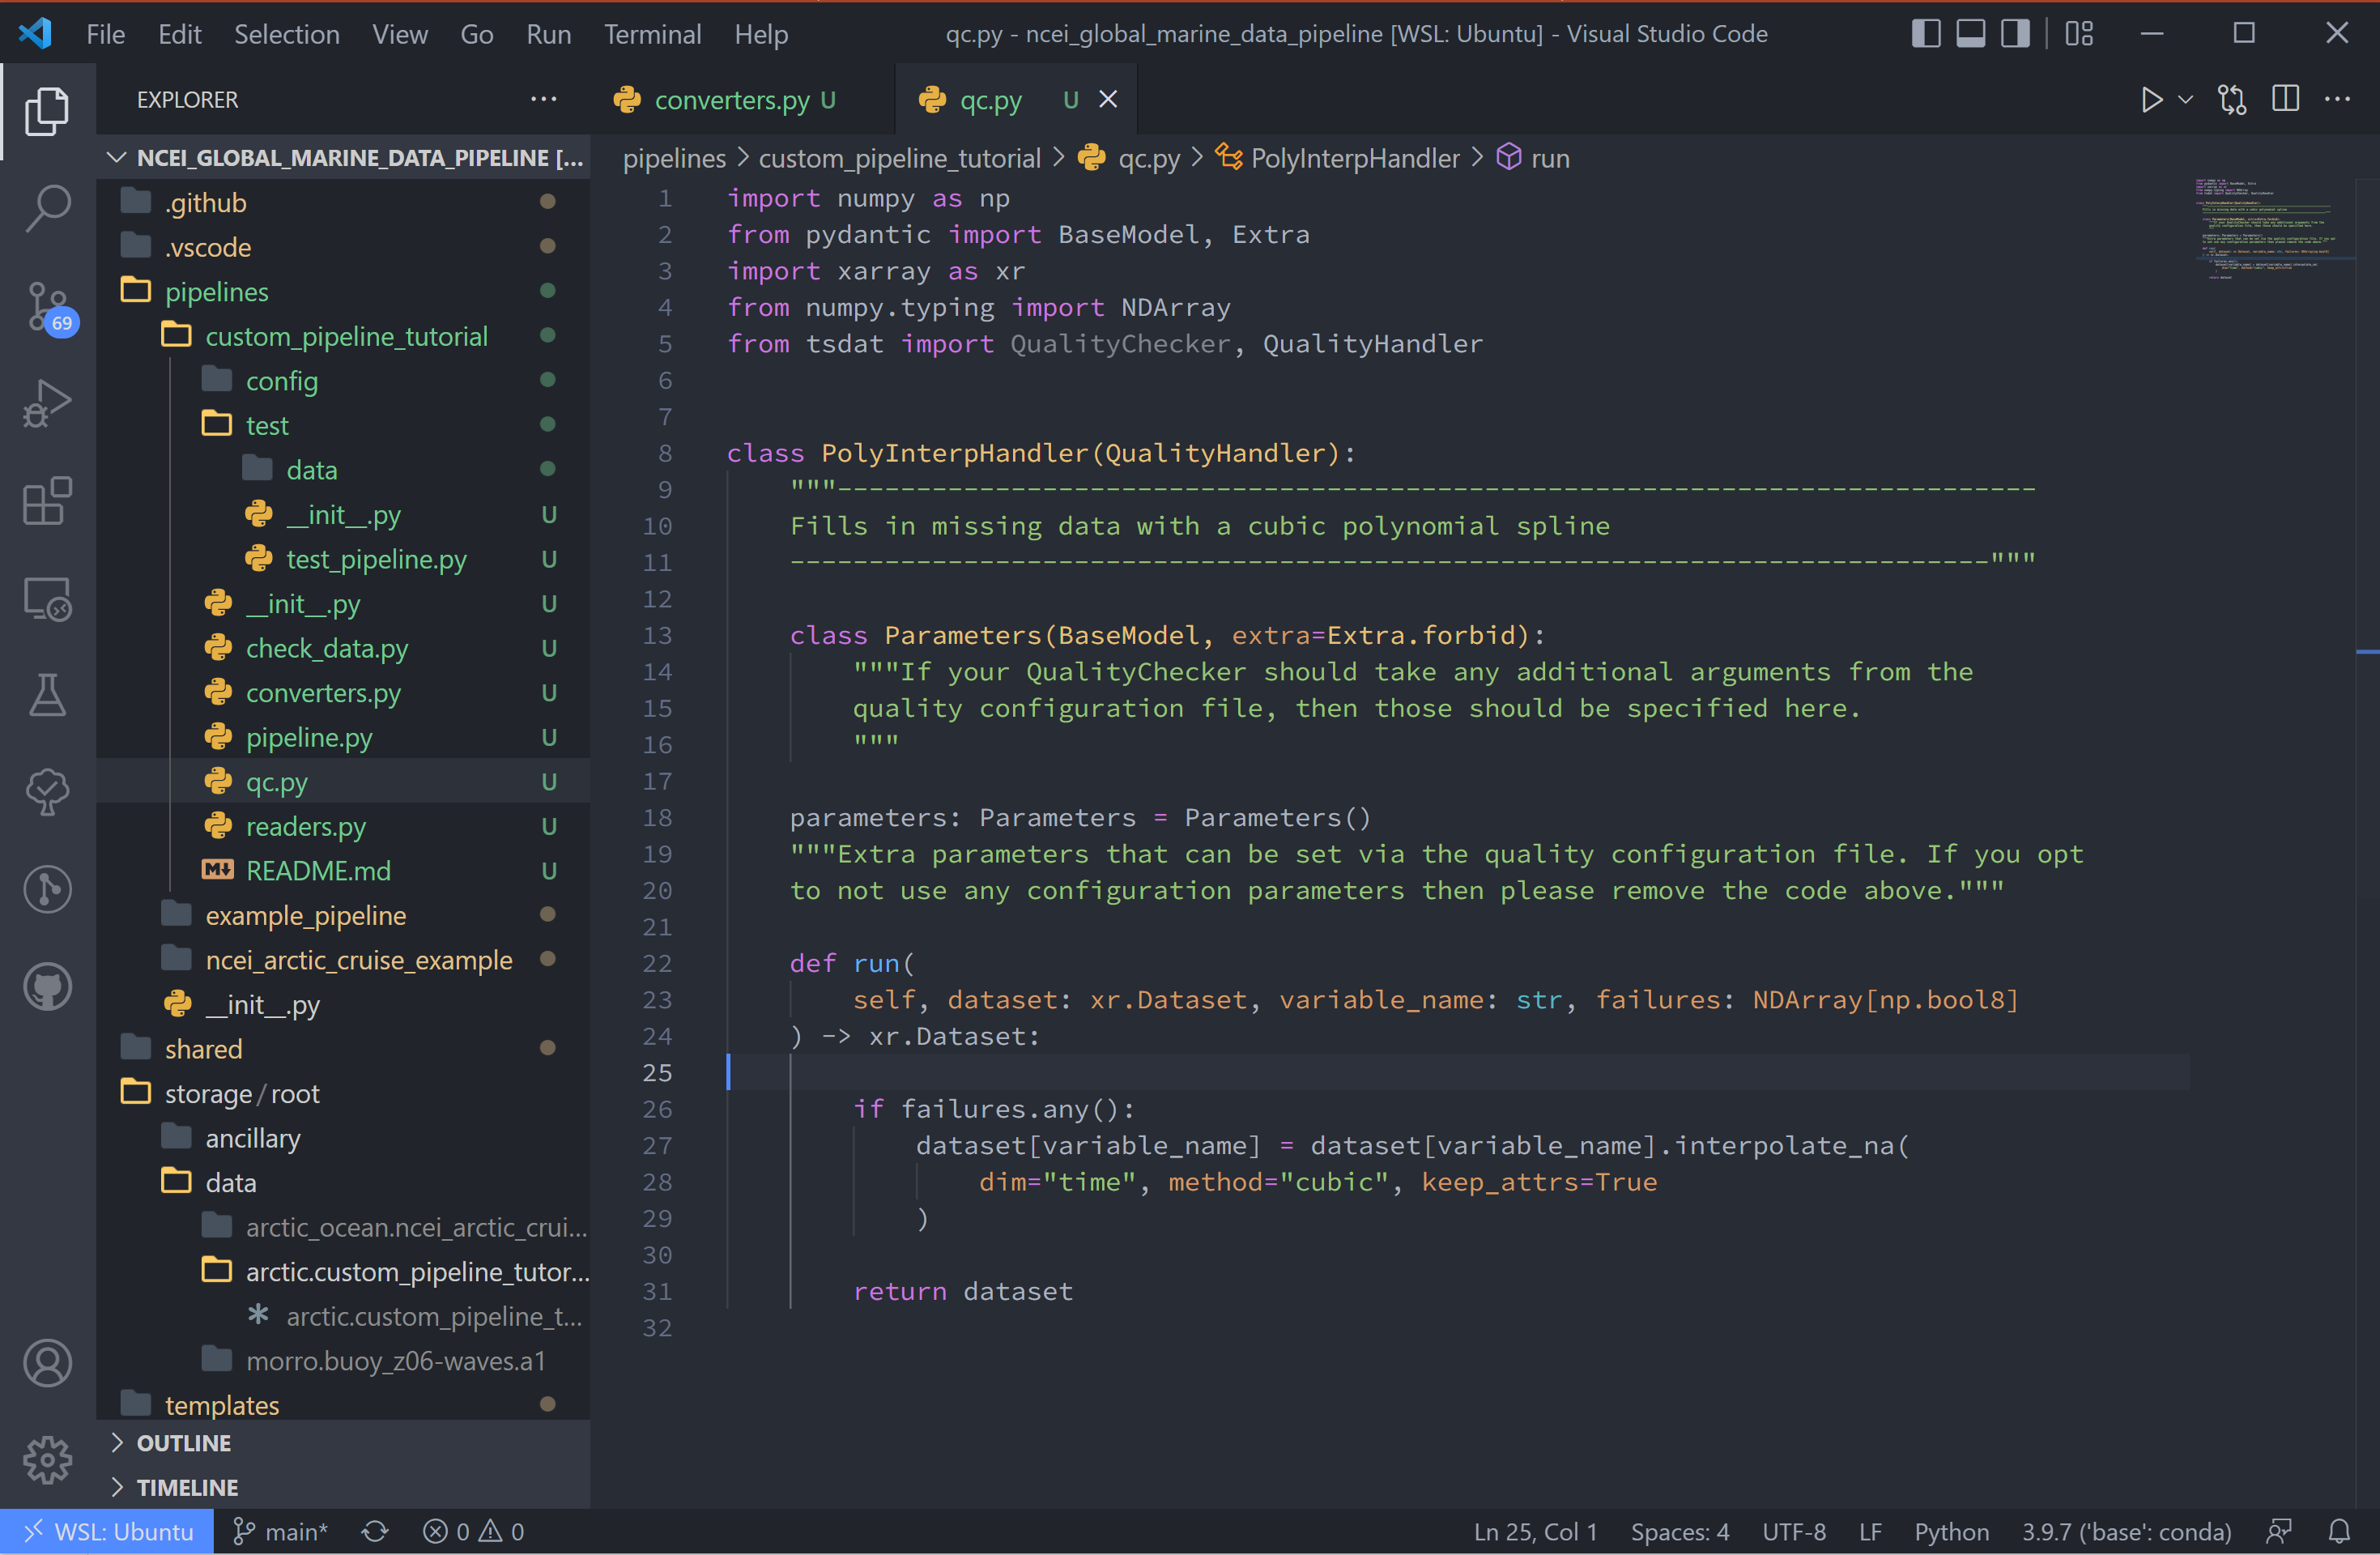Open check_data.py file
The image size is (2380, 1555).
[x=345, y=648]
